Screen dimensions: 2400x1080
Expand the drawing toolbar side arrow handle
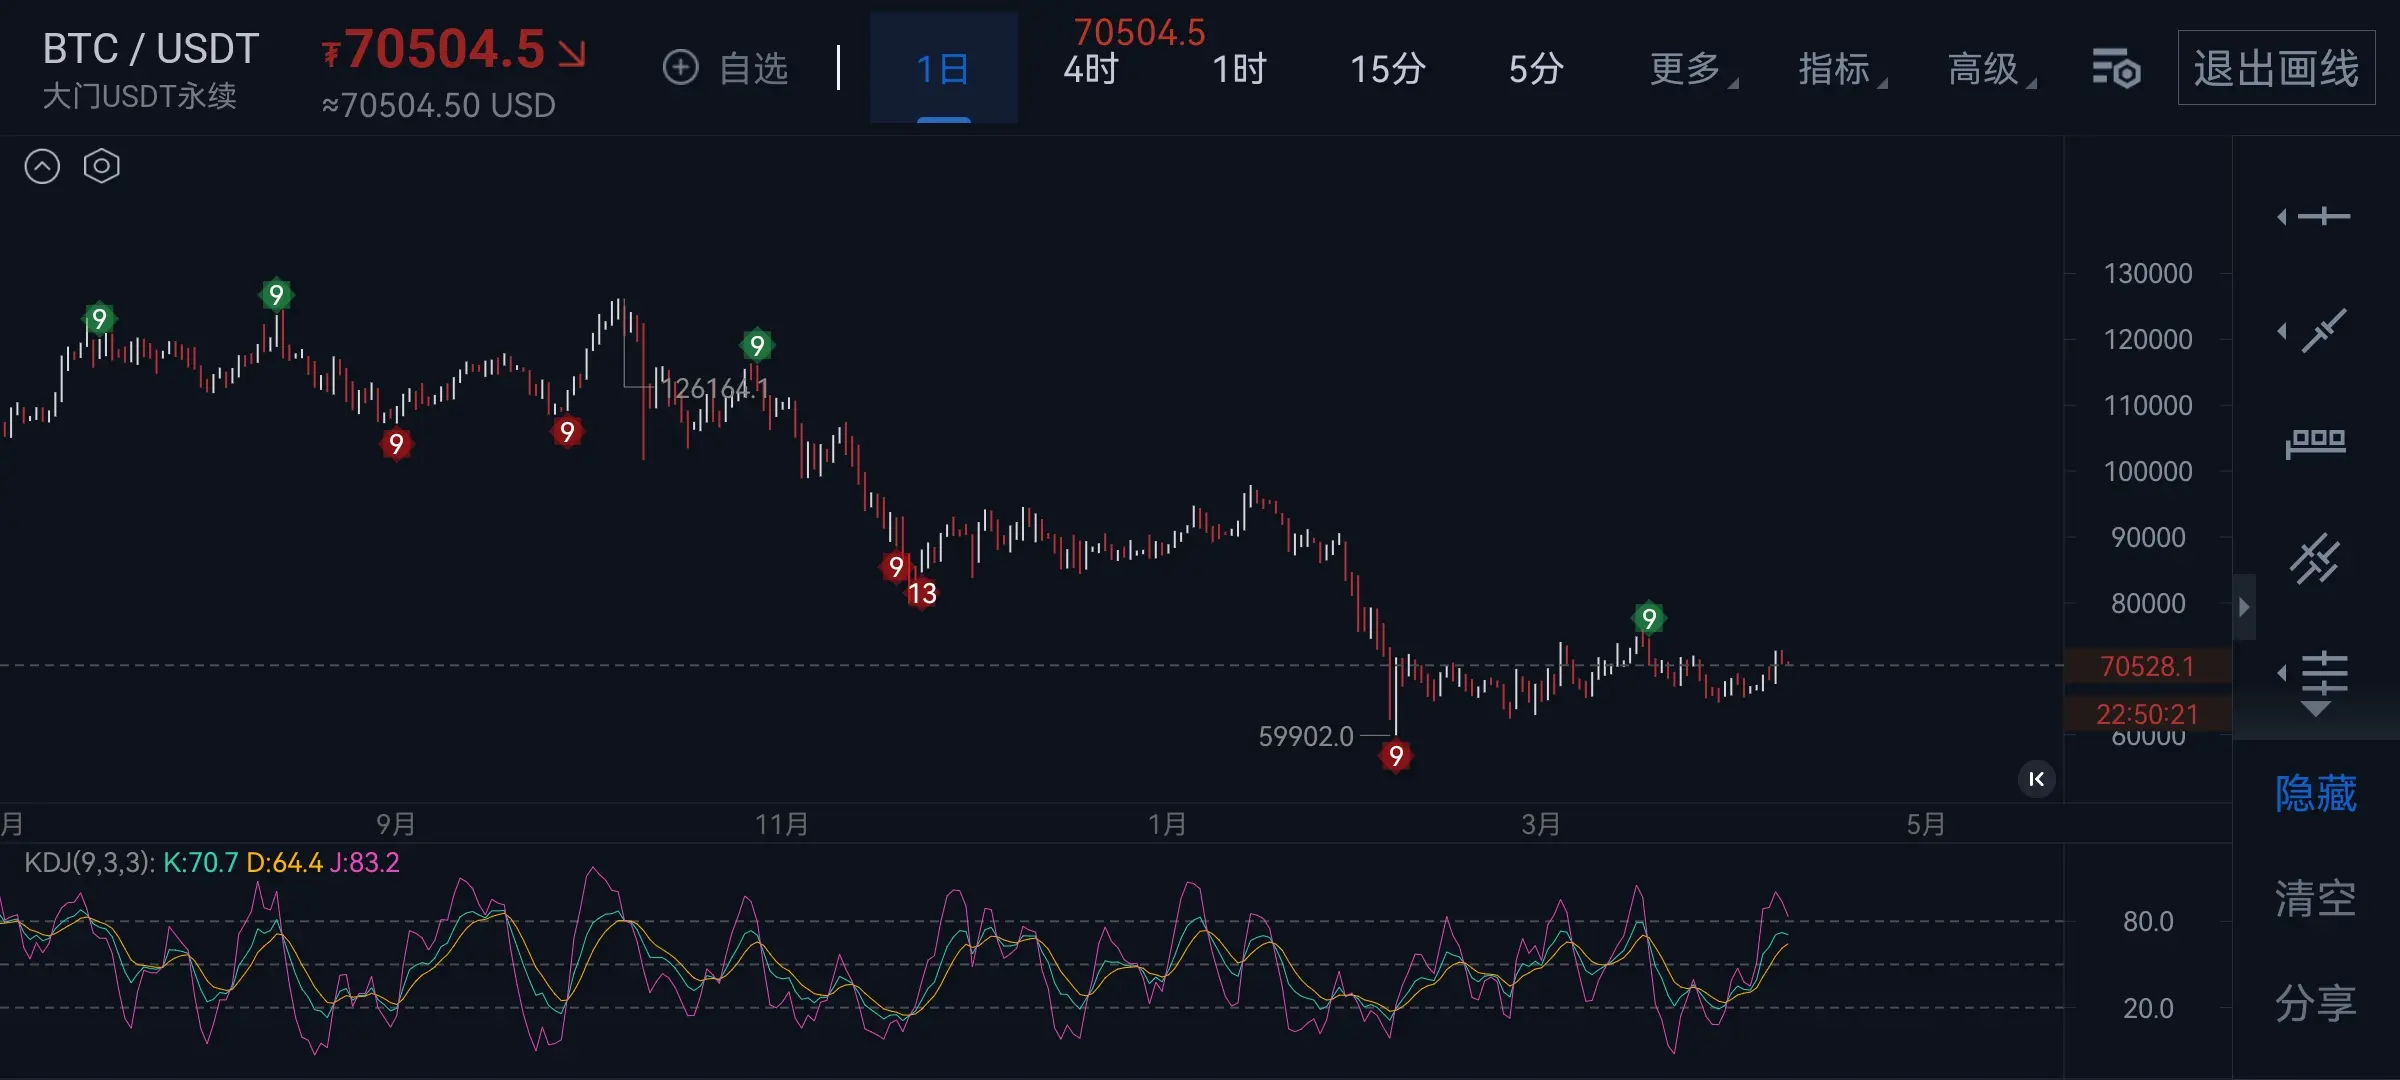[2244, 607]
